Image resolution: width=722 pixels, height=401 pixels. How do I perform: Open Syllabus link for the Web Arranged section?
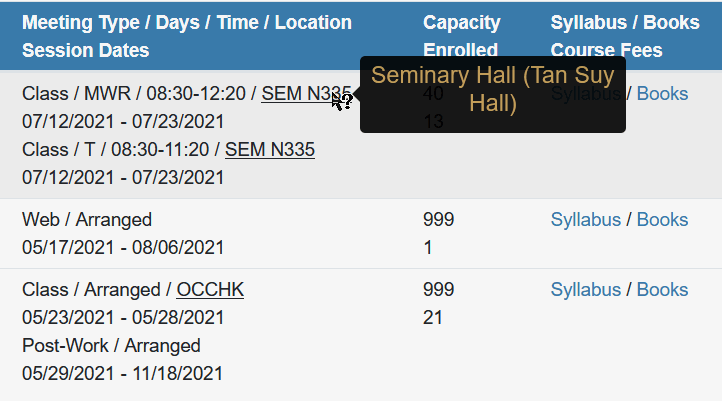point(586,220)
